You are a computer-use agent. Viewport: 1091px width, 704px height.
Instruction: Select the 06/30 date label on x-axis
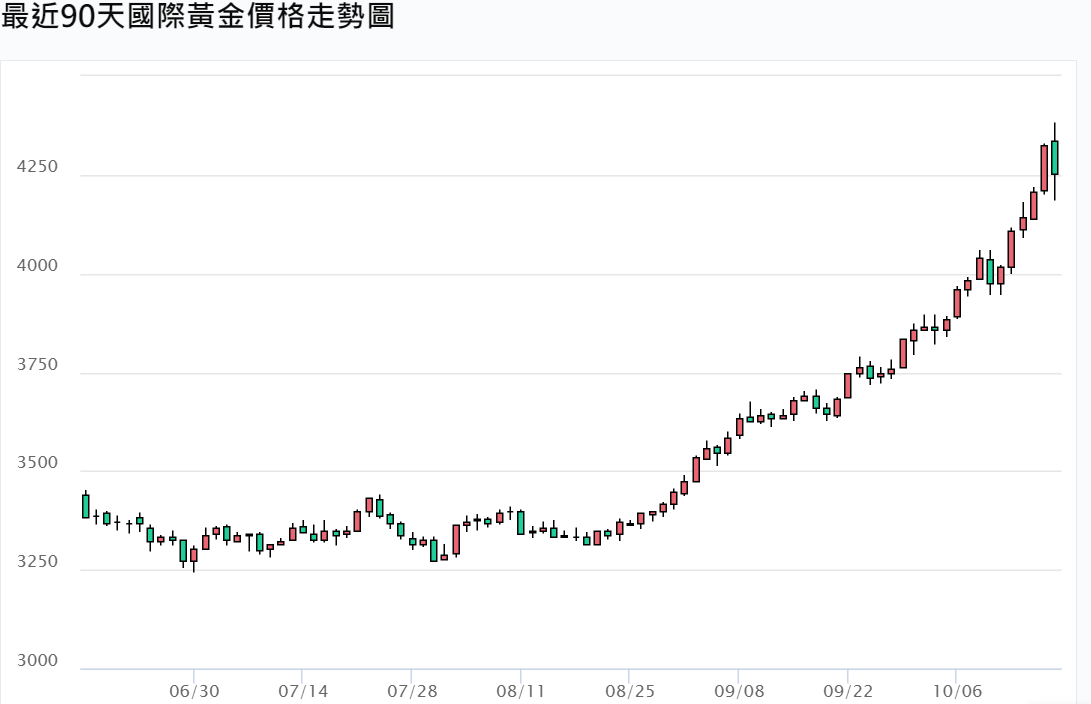(x=194, y=691)
